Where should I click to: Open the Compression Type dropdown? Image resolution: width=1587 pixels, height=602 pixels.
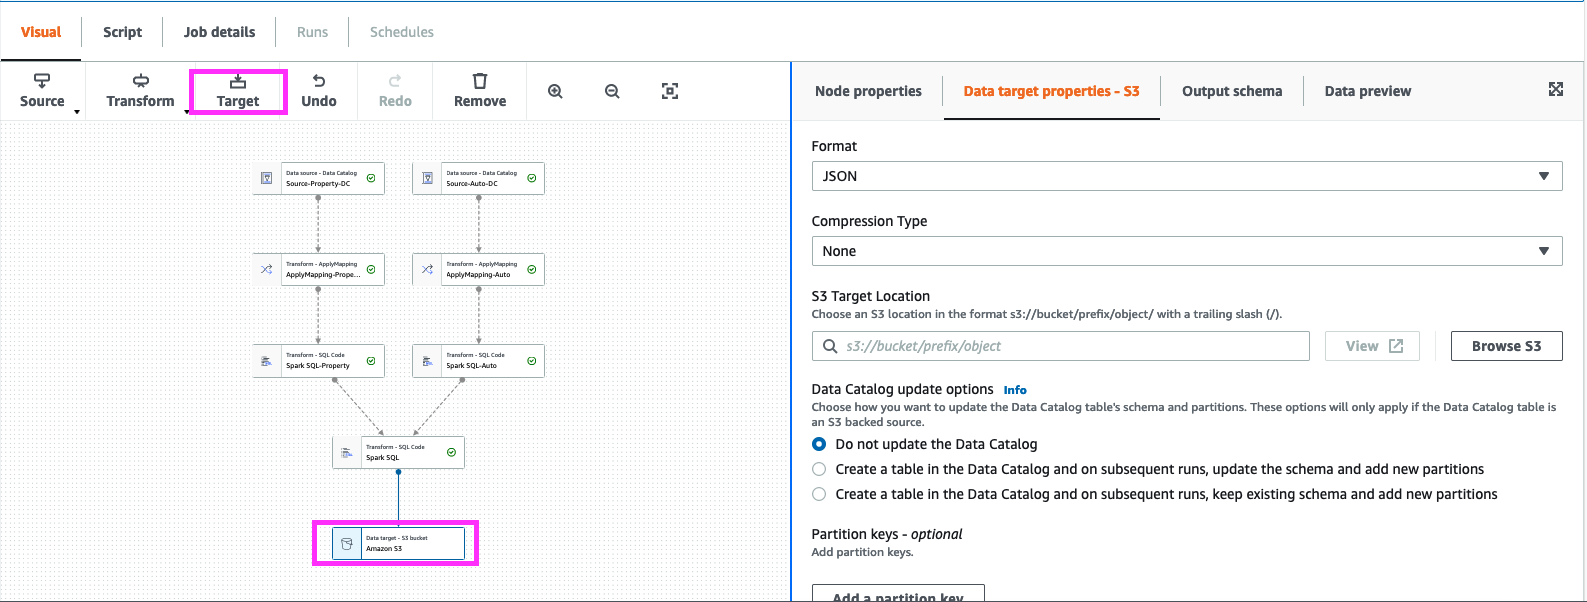(x=1186, y=251)
